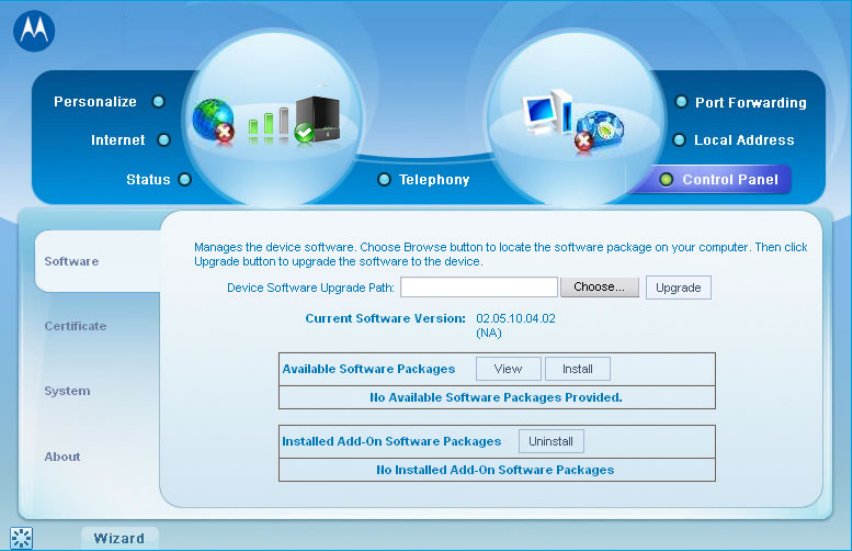Image resolution: width=852 pixels, height=551 pixels.
Task: Click the black modem device icon
Action: pyautogui.click(x=317, y=120)
